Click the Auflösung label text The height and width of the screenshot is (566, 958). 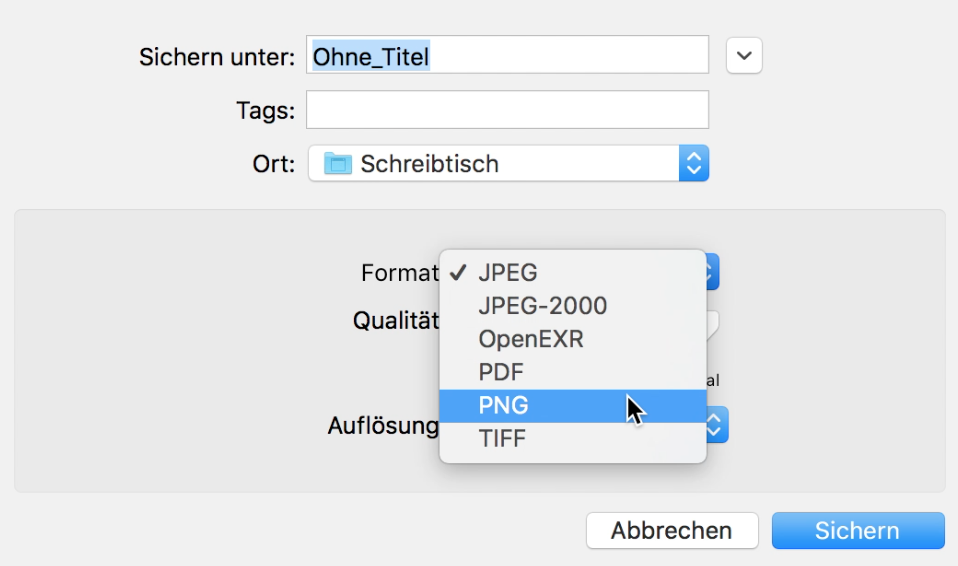click(x=383, y=425)
